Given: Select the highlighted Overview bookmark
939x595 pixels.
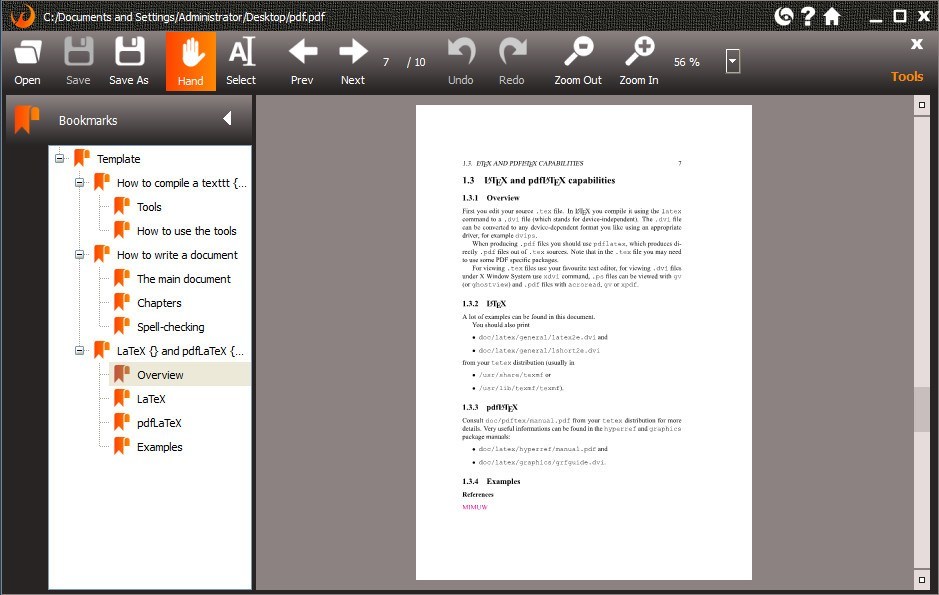Looking at the screenshot, I should [x=160, y=375].
